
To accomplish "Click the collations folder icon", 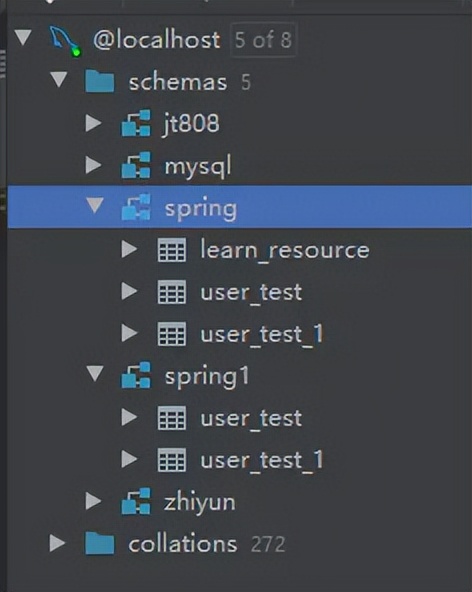I will coord(99,543).
